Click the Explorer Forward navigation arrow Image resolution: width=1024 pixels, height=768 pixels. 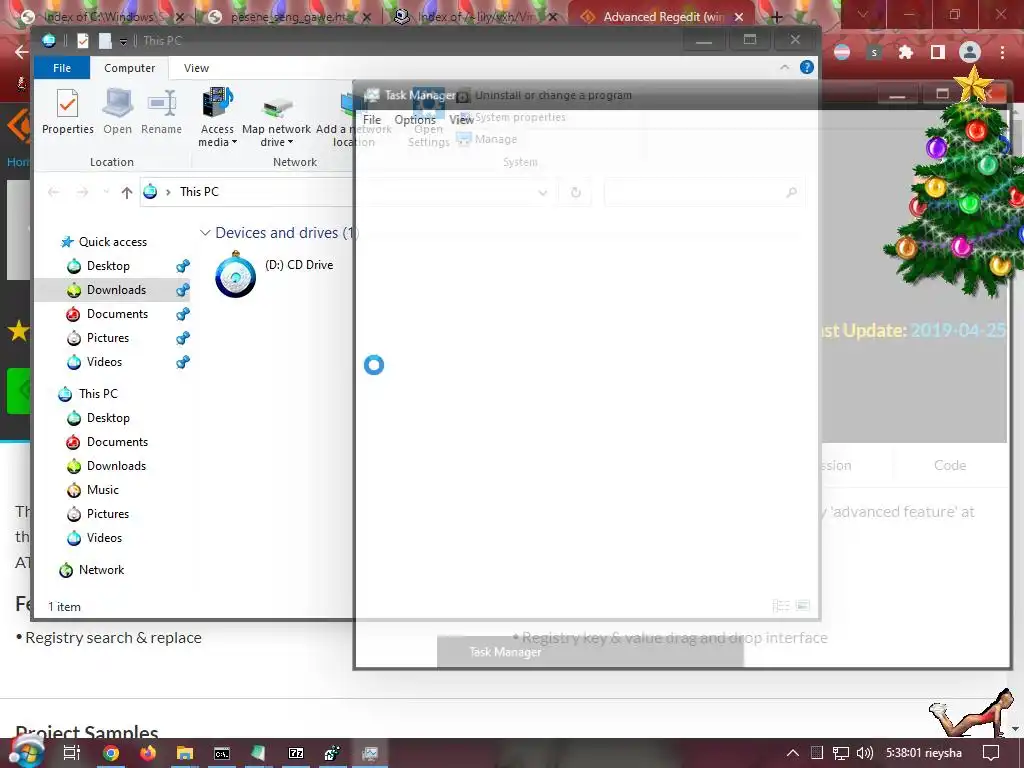point(82,192)
